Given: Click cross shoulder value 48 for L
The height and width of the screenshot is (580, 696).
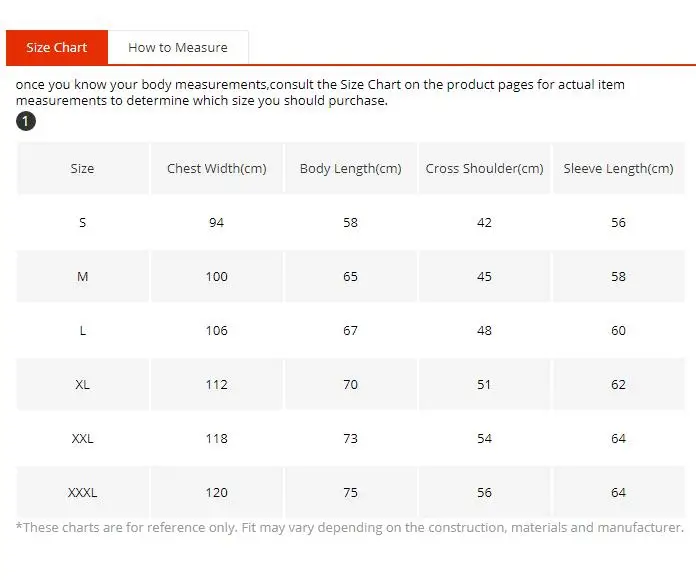Looking at the screenshot, I should (484, 331).
